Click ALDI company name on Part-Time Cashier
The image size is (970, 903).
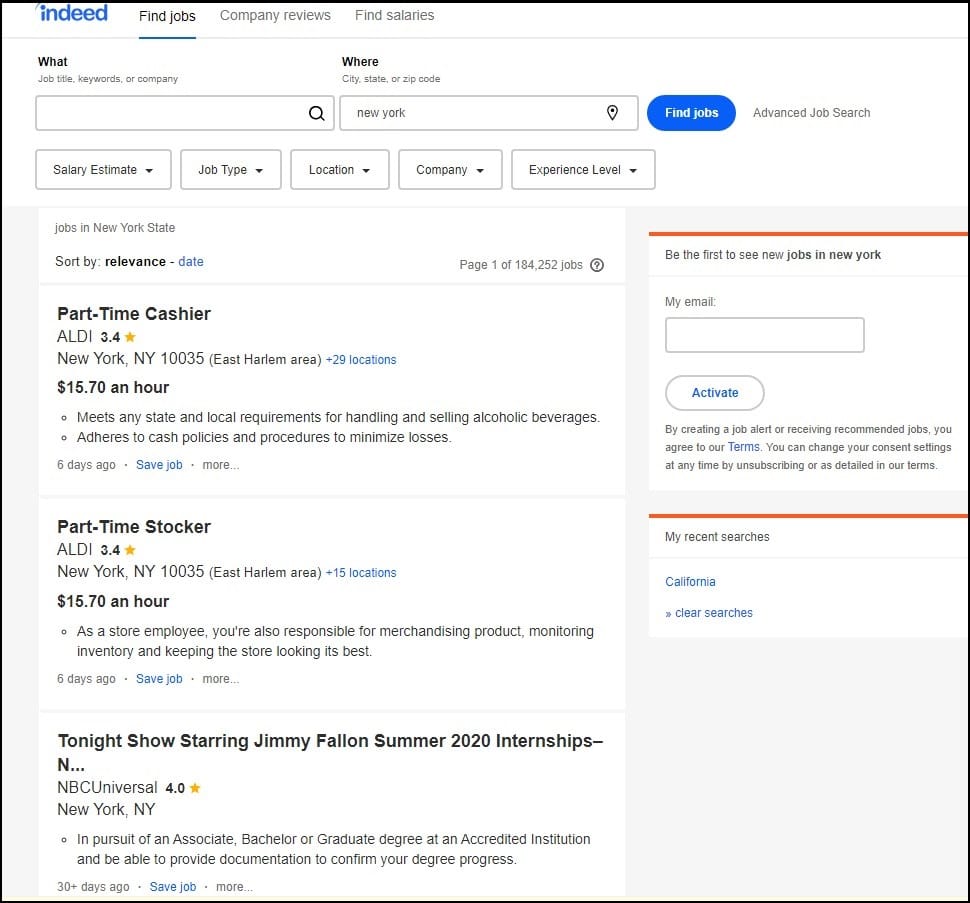click(74, 336)
